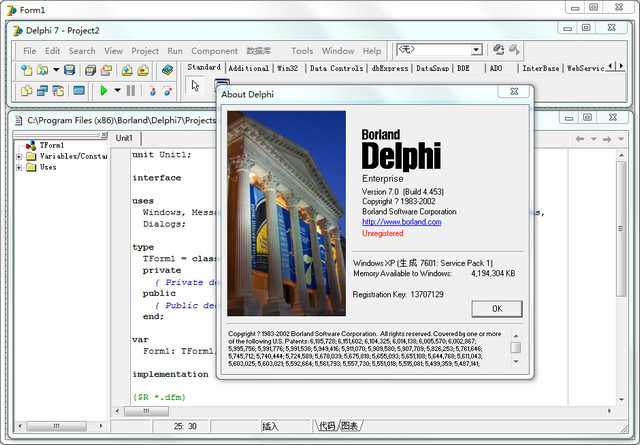
Task: Click the Add File to Project icon
Action: point(127,70)
